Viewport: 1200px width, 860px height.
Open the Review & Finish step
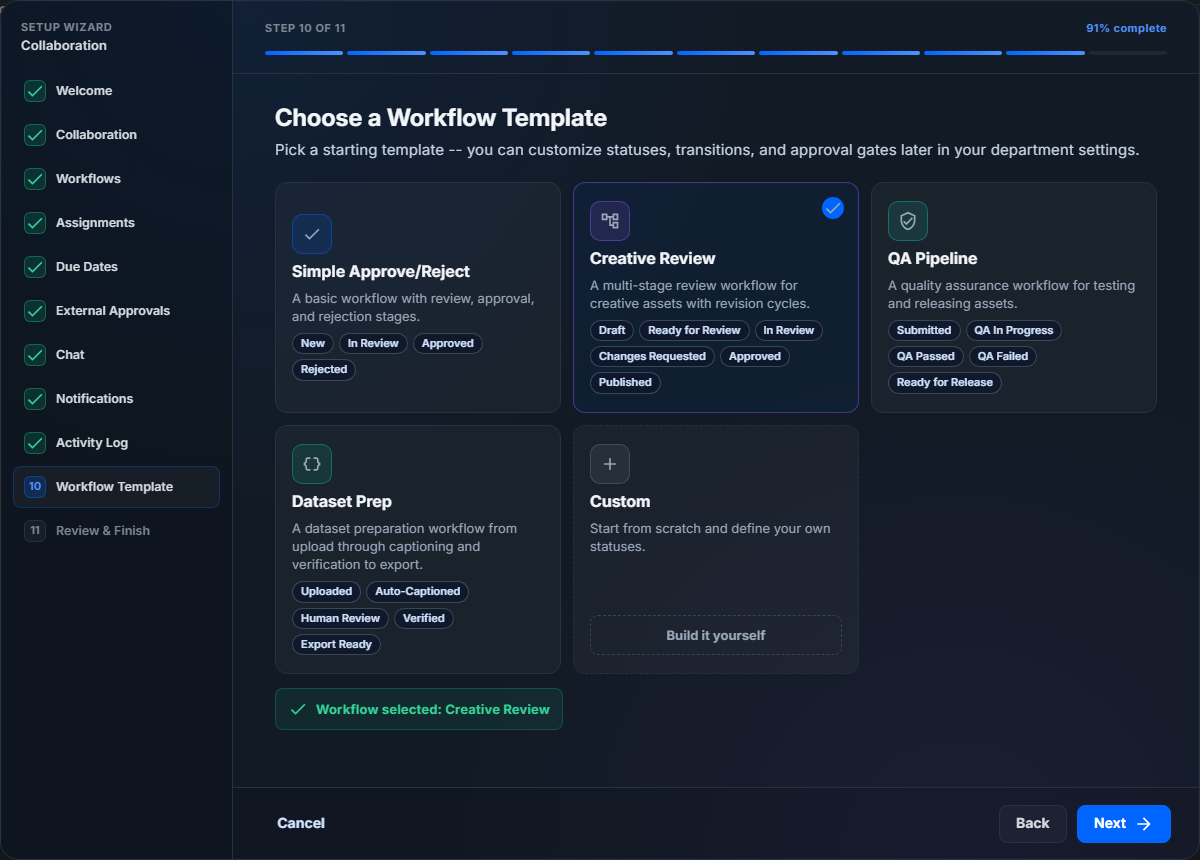(x=116, y=531)
